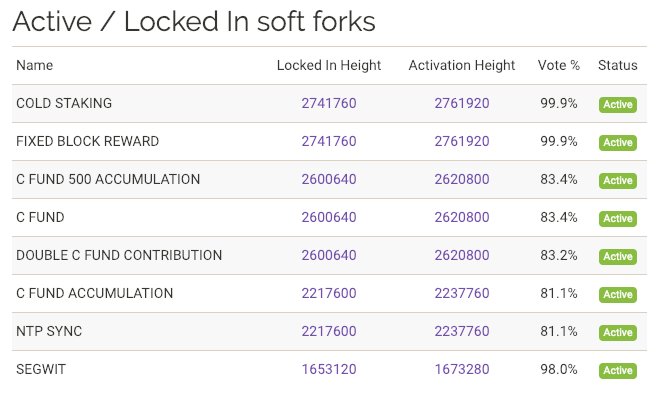Open COLD STAKING locked in height 2741760
658x394 pixels.
[329, 103]
